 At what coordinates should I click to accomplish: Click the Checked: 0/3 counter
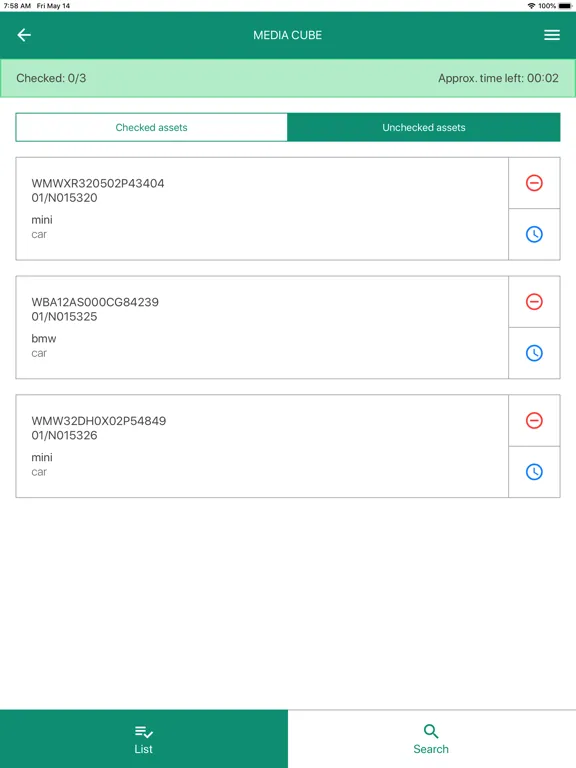click(x=51, y=78)
